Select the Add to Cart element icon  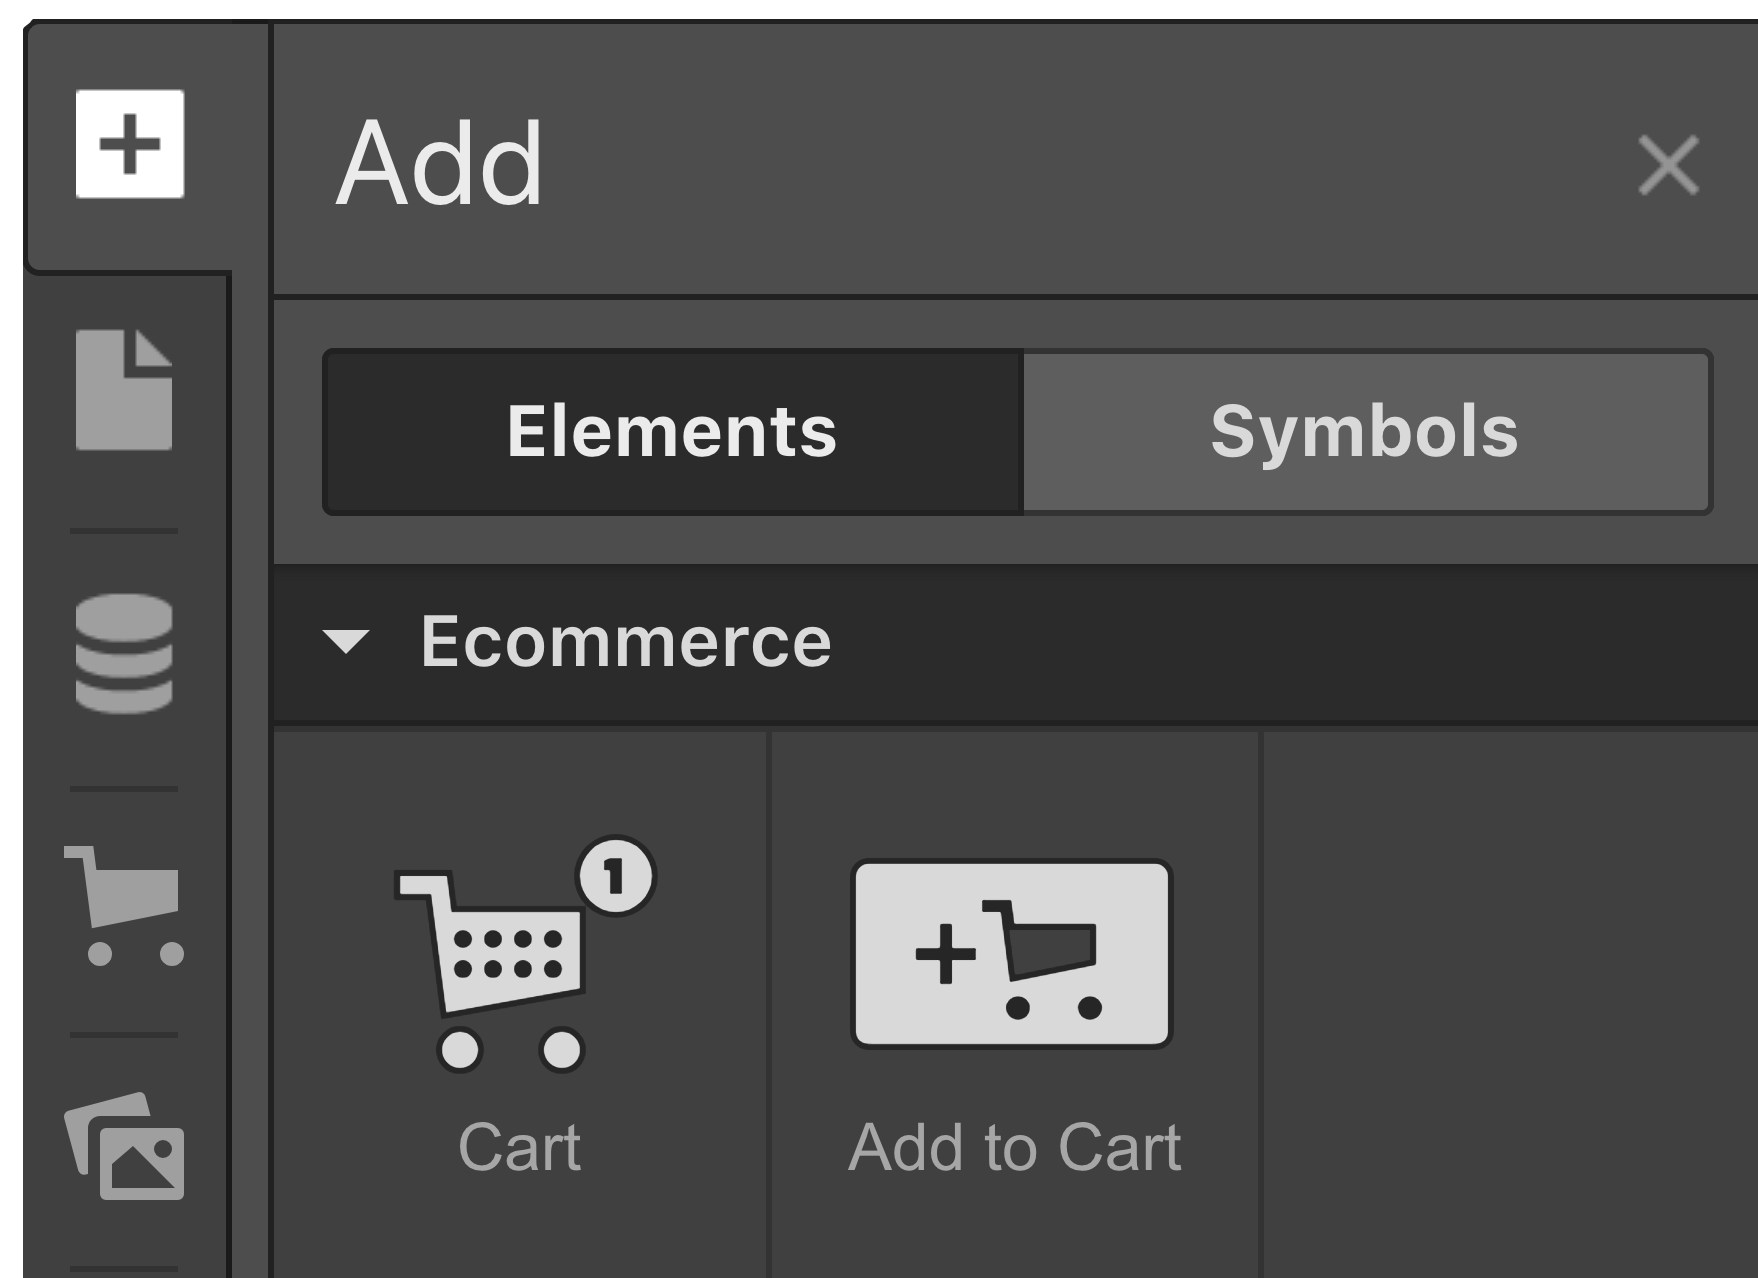1011,954
